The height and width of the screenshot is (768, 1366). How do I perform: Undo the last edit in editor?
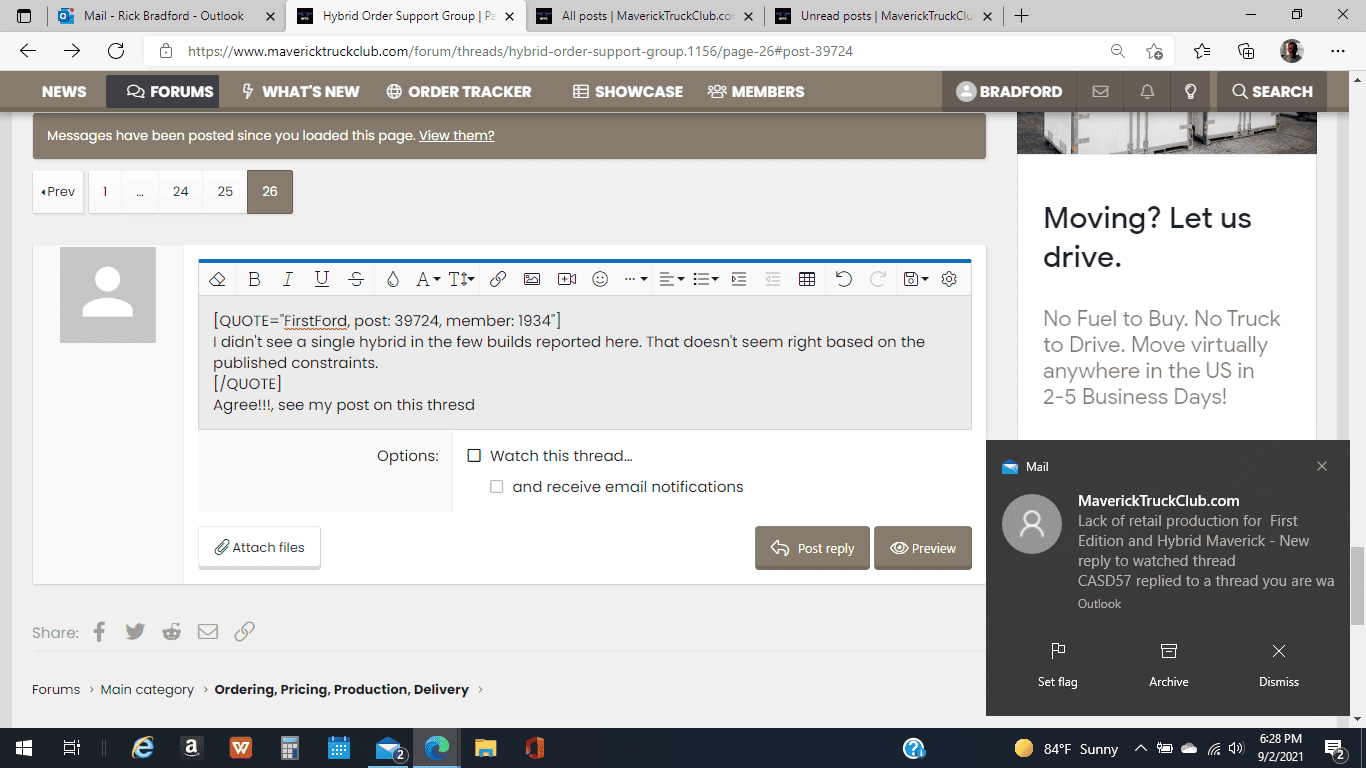(844, 280)
